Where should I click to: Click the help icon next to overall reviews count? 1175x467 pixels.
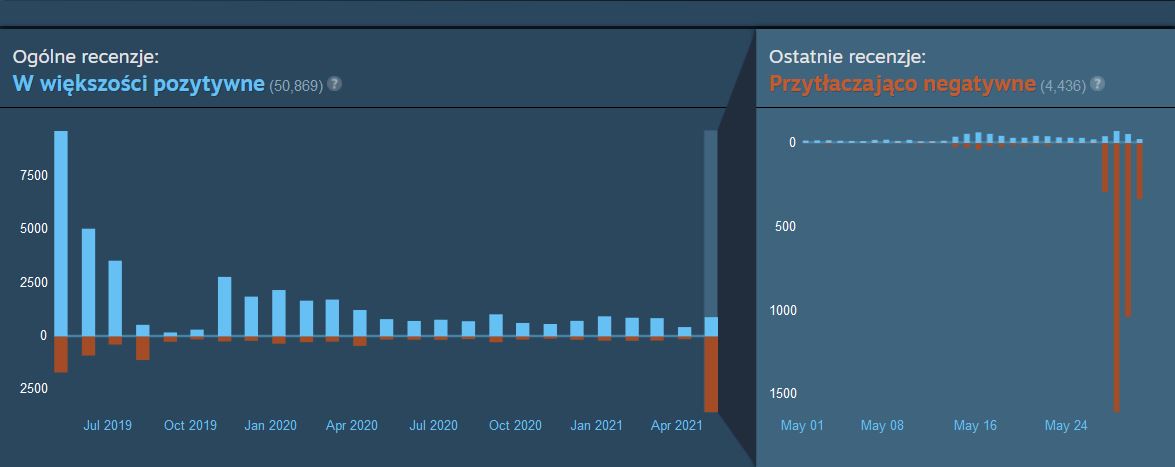[x=335, y=84]
